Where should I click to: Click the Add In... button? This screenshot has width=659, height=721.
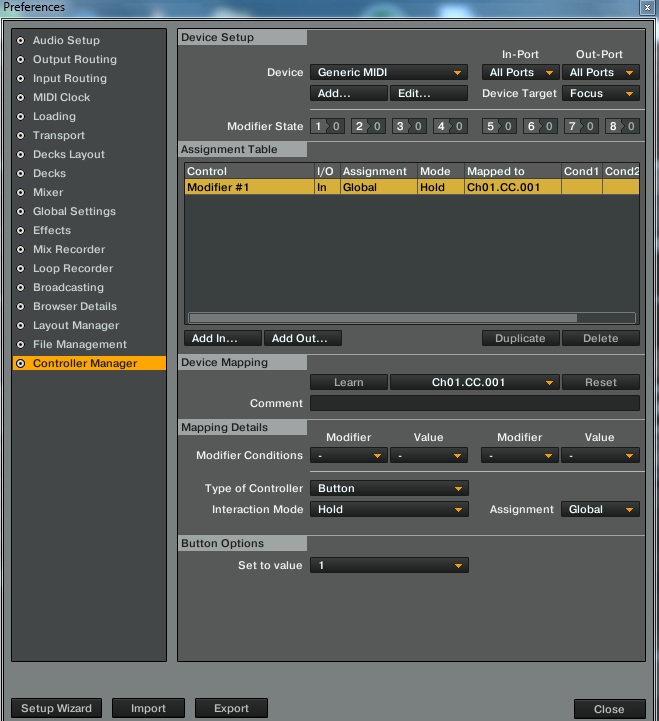223,338
